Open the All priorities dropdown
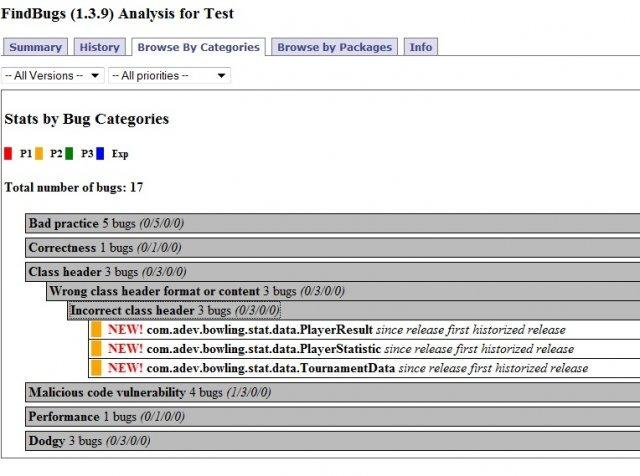 point(169,76)
